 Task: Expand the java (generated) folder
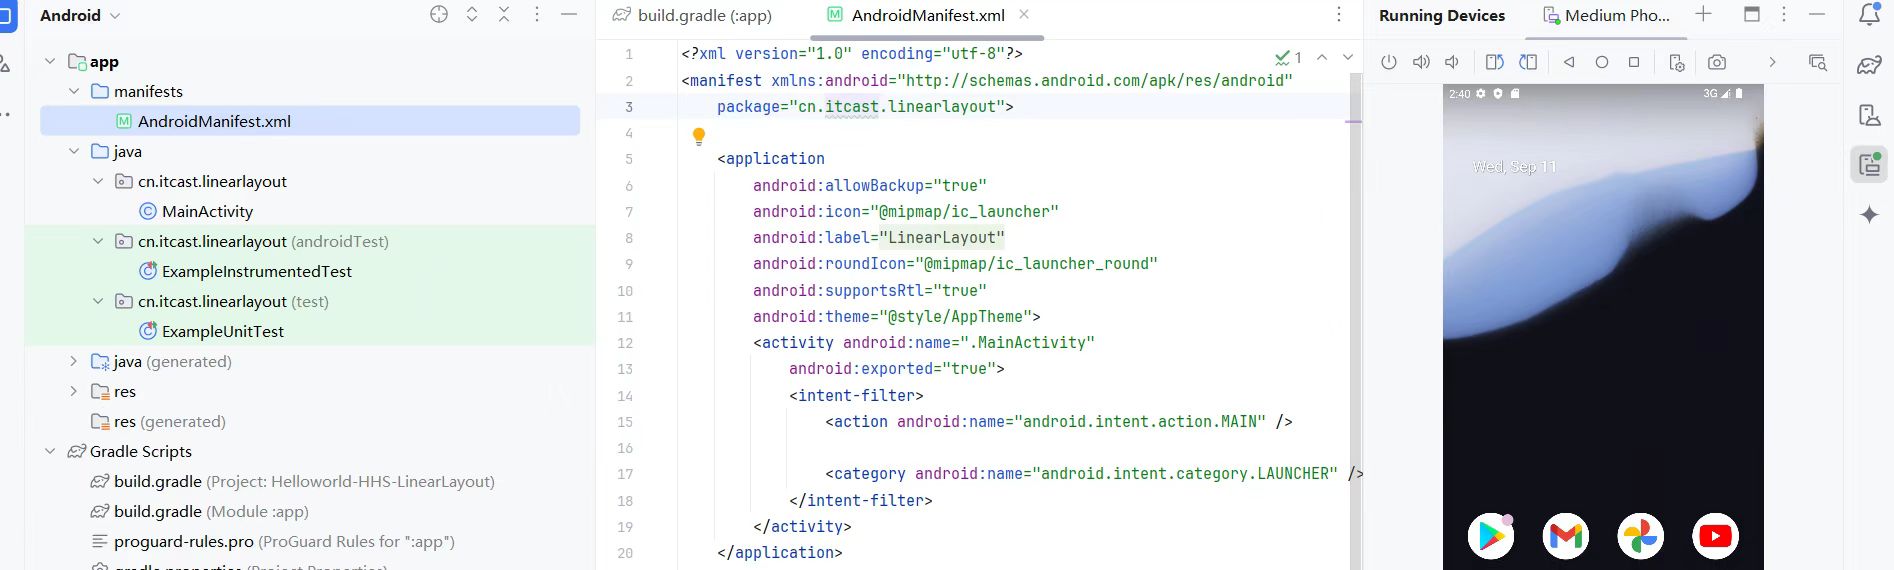[x=74, y=361]
